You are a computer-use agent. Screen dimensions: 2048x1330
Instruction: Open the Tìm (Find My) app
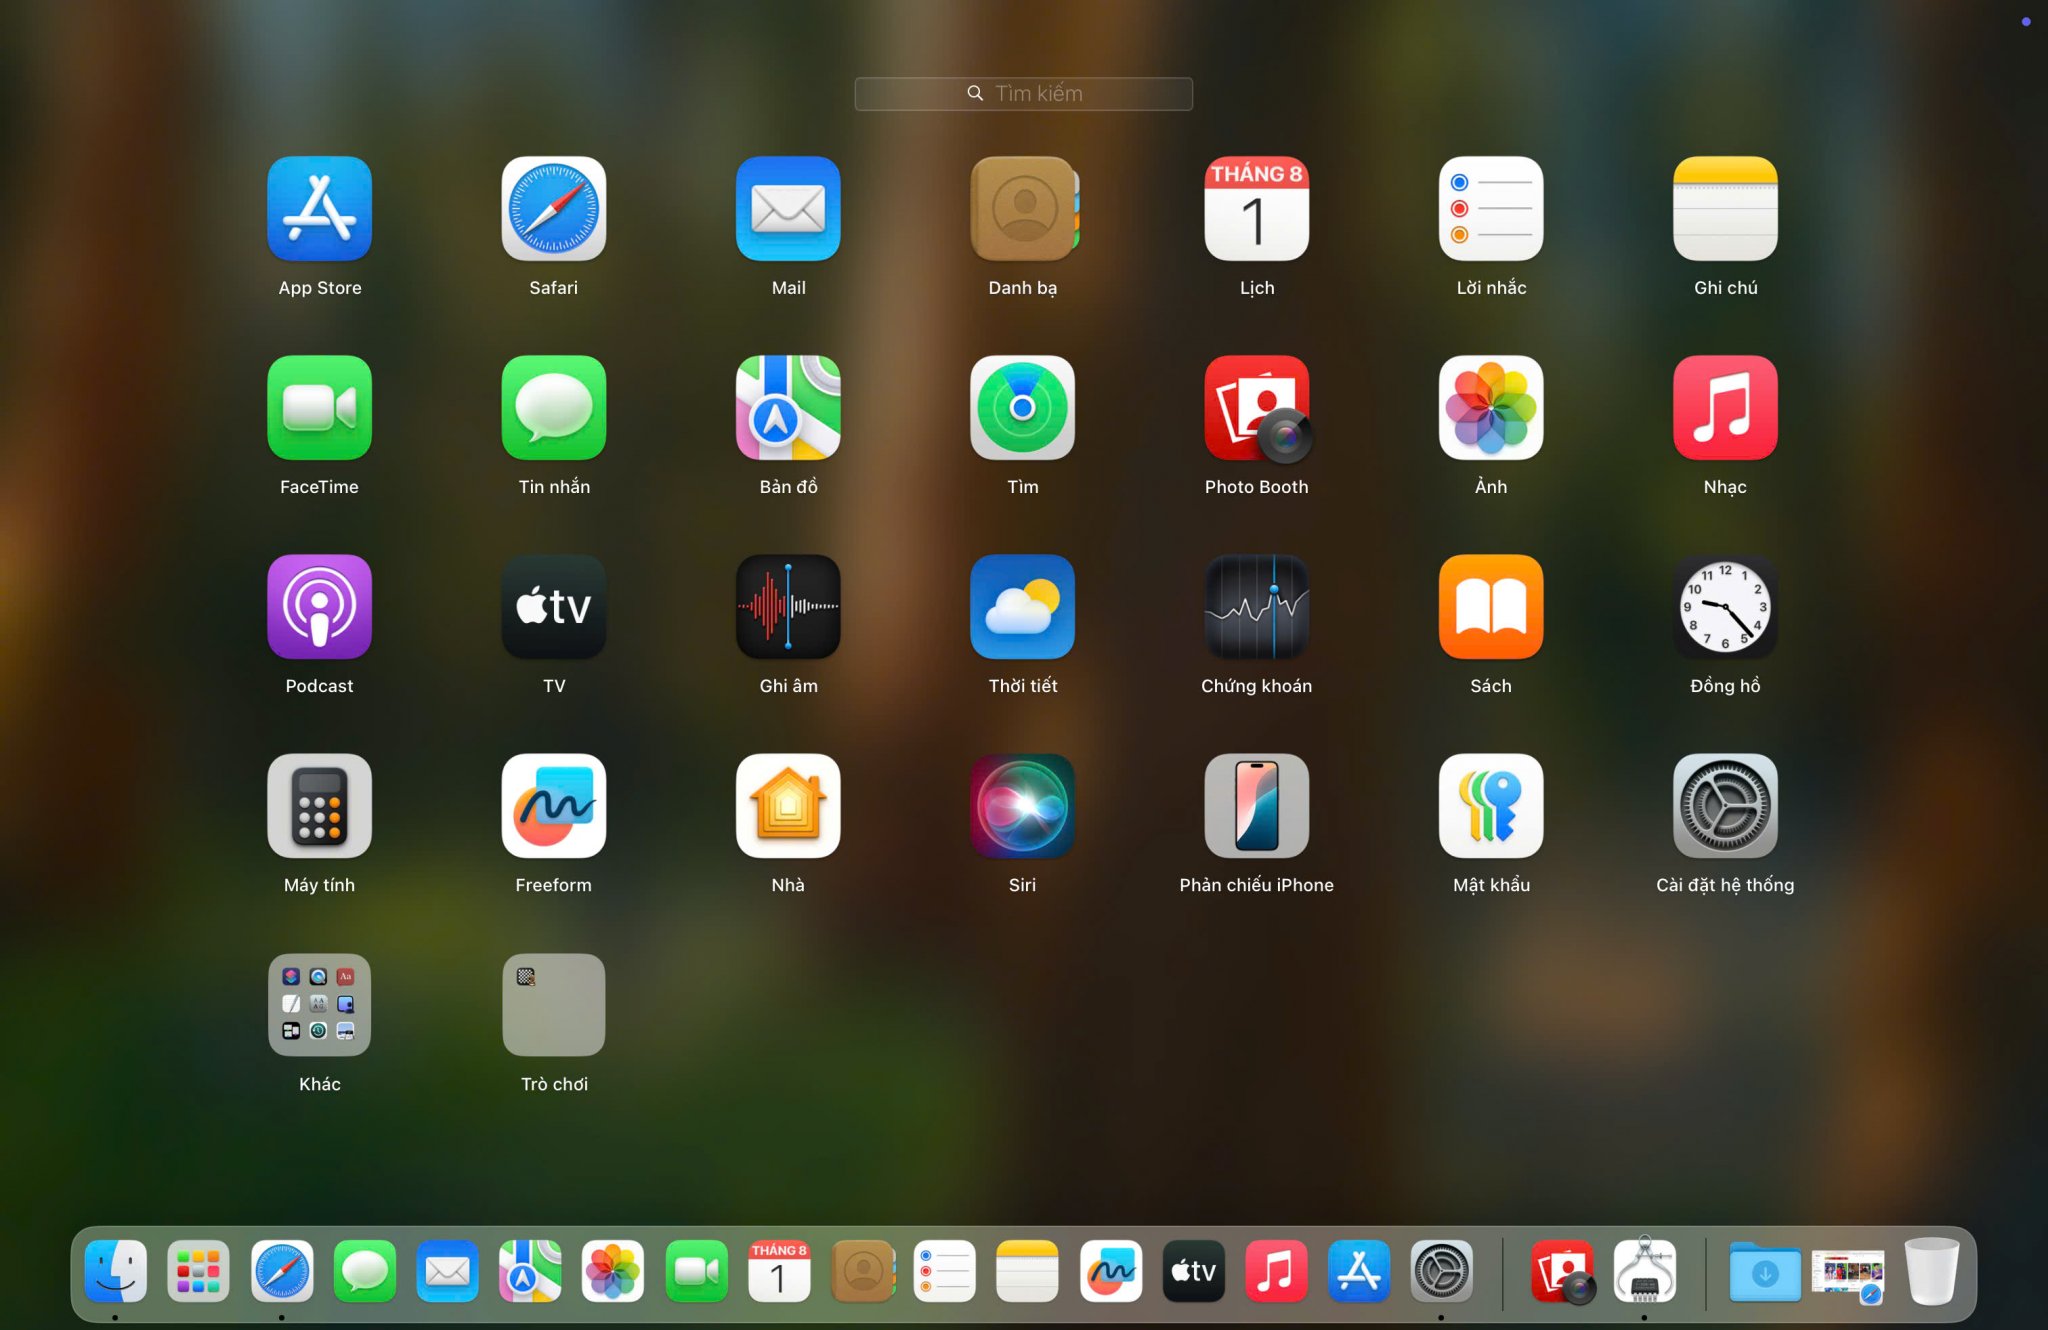click(1022, 408)
